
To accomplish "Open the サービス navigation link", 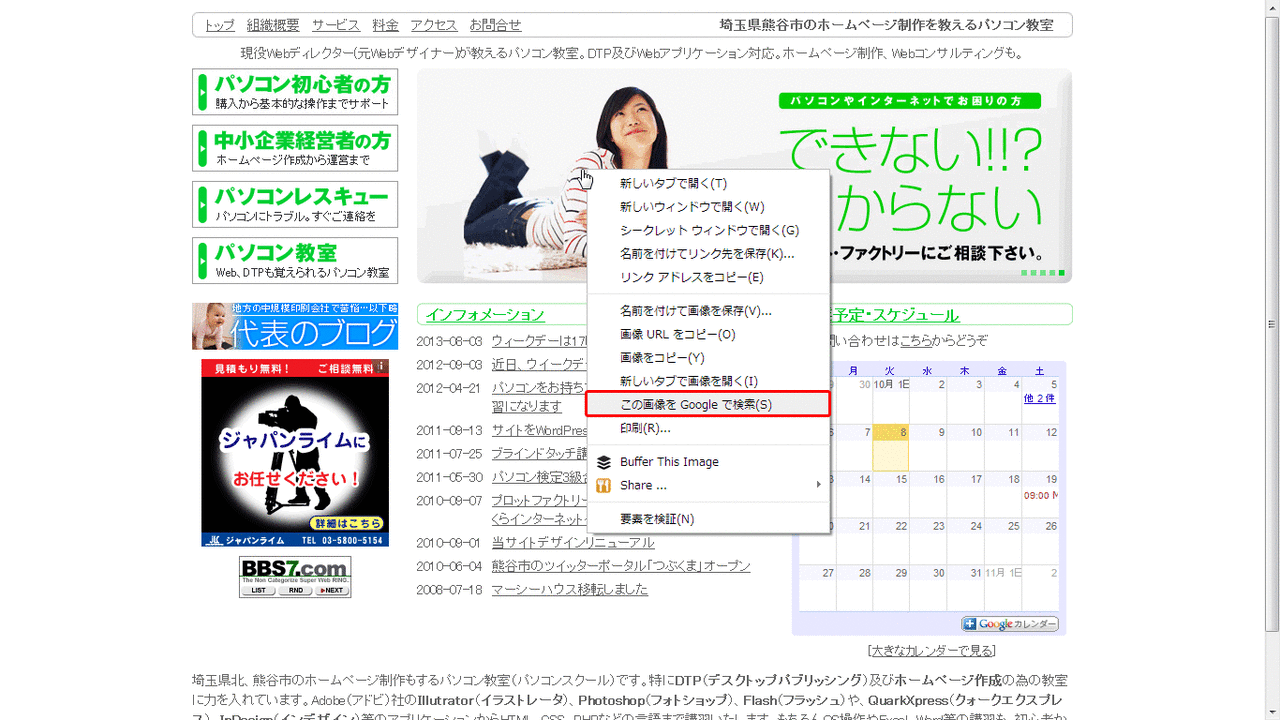I will coord(336,25).
